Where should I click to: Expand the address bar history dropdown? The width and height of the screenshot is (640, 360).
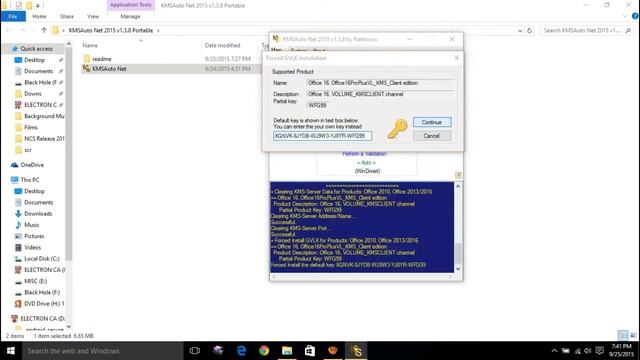tap(520, 31)
